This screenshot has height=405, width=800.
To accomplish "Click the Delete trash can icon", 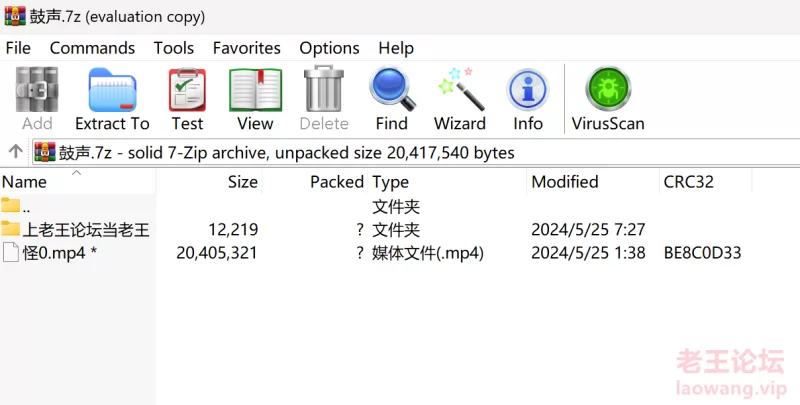I will pos(324,99).
